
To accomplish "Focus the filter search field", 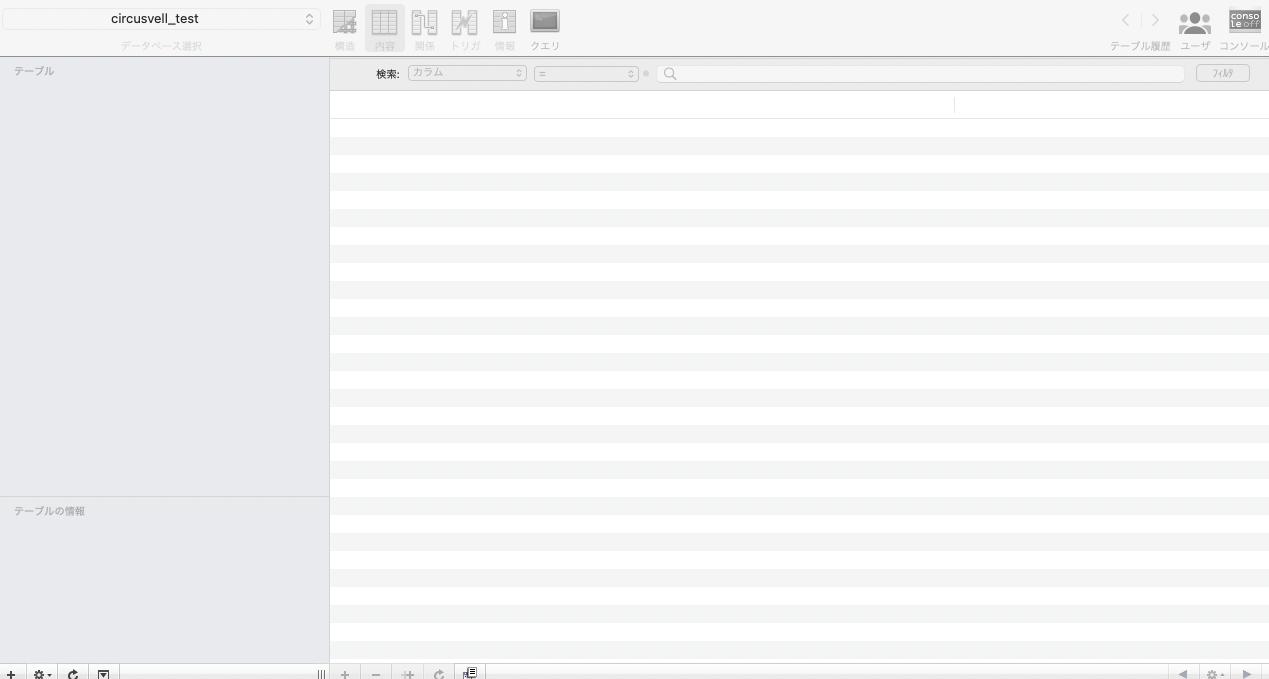I will [920, 73].
